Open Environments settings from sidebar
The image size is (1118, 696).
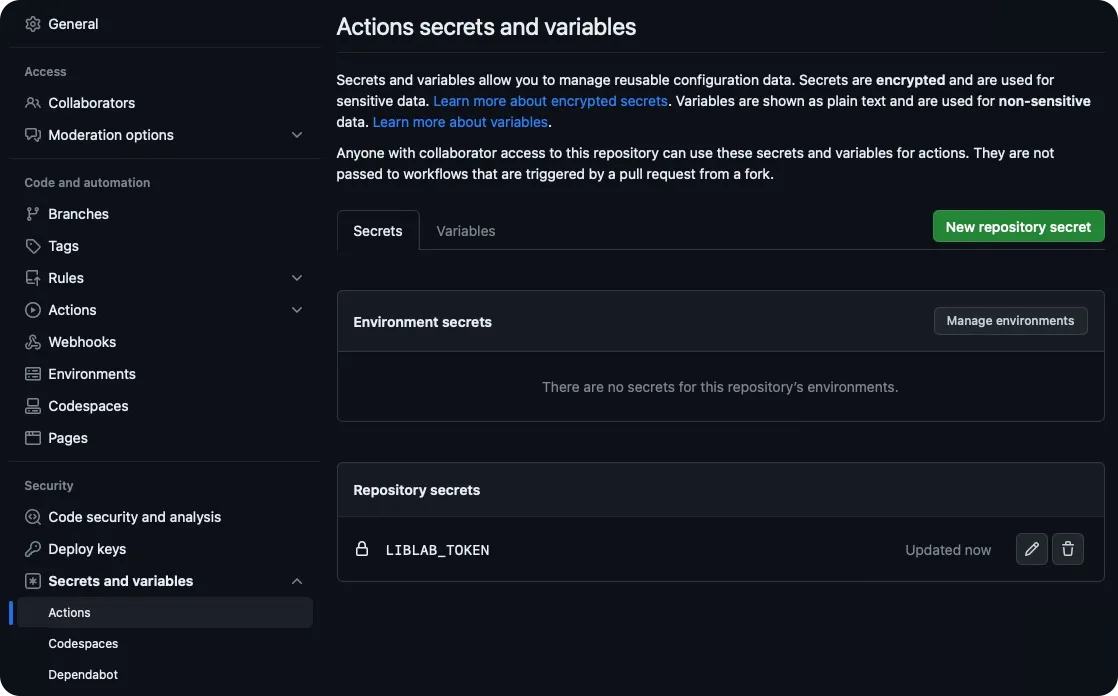coord(92,373)
